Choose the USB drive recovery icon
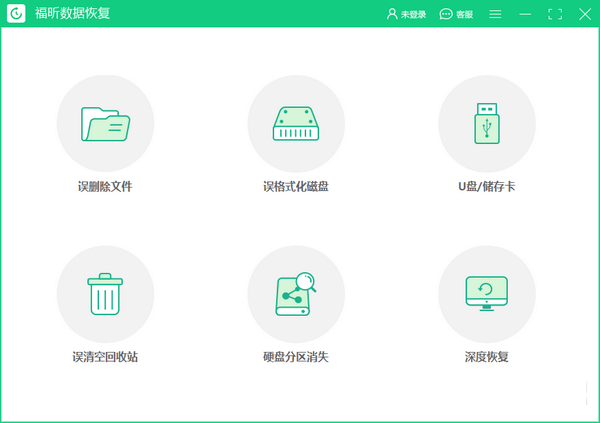Viewport: 600px width, 423px height. click(486, 123)
